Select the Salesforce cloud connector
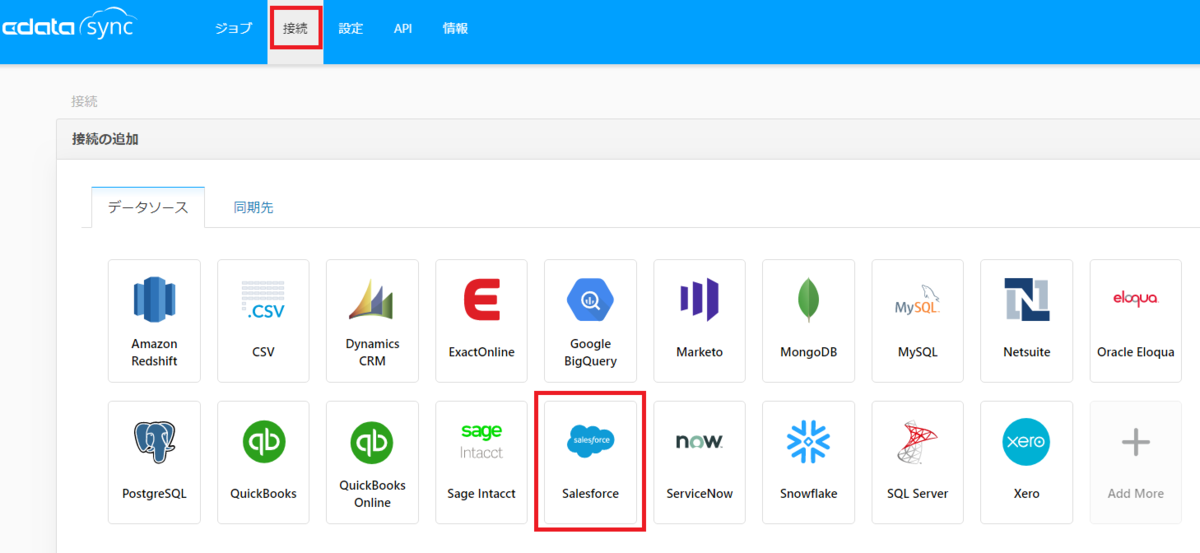Screen dimensions: 1200x553 point(590,463)
